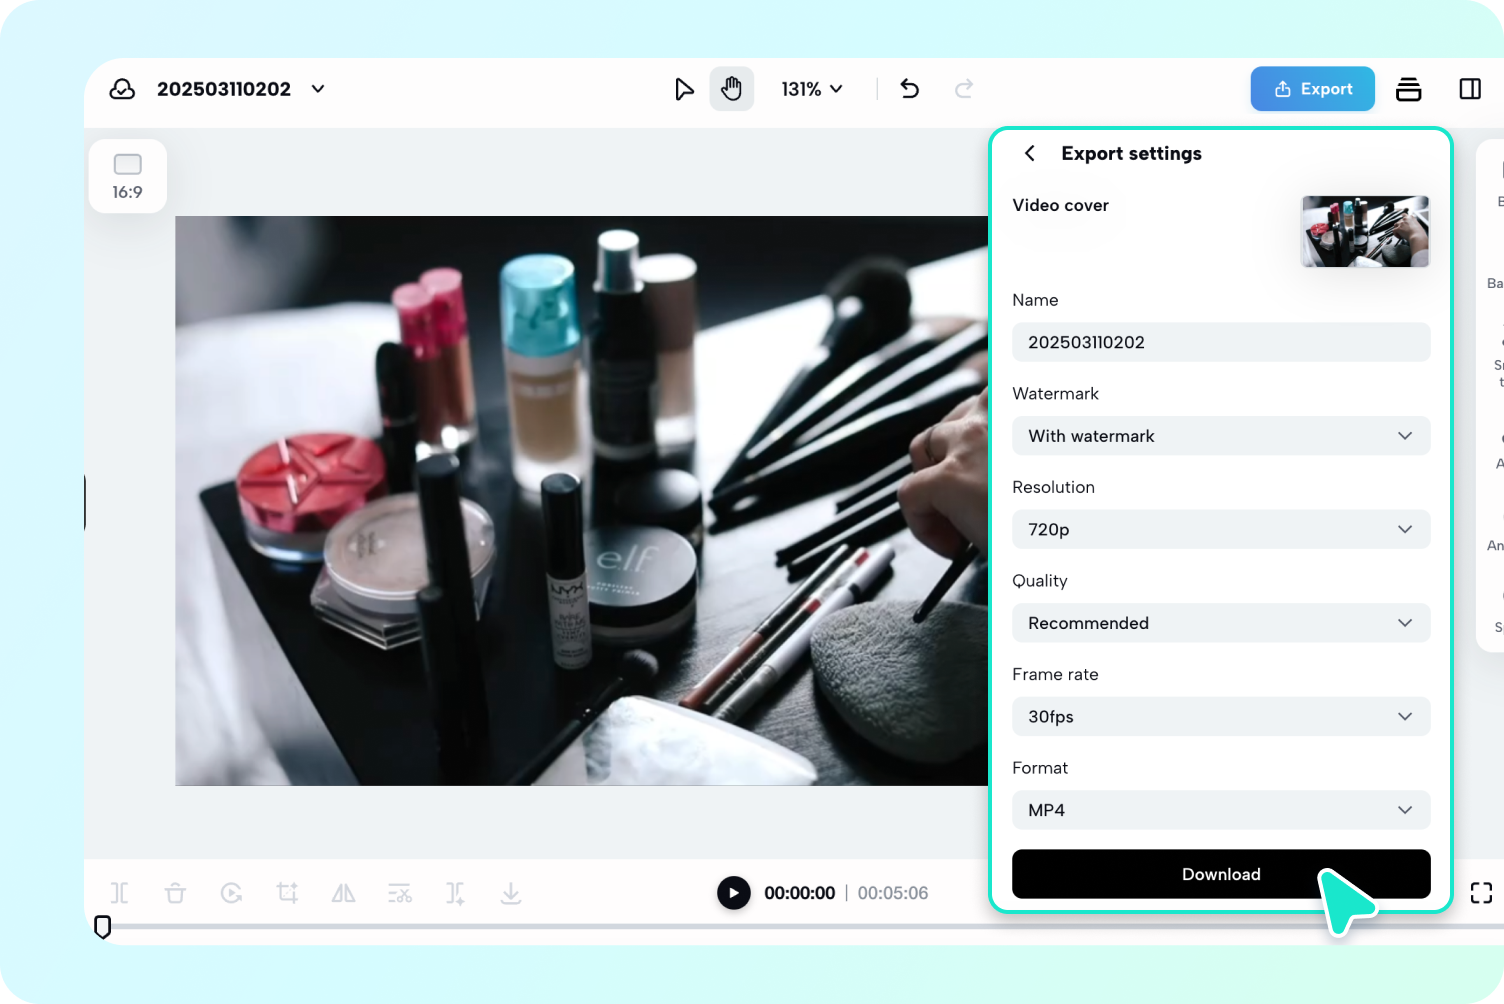1504x1004 pixels.
Task: Click the download clip arrow icon
Action: coord(511,893)
